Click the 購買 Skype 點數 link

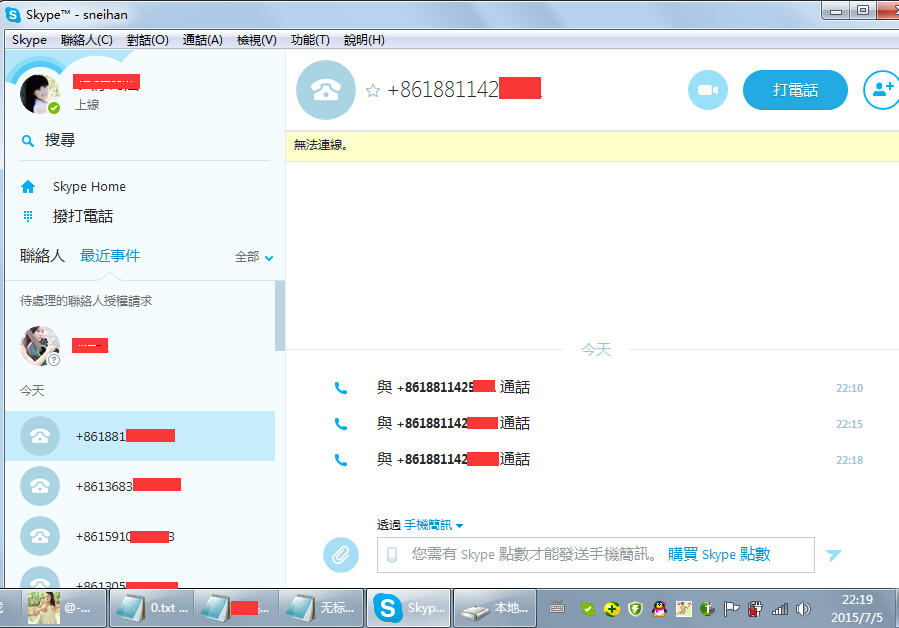(719, 555)
